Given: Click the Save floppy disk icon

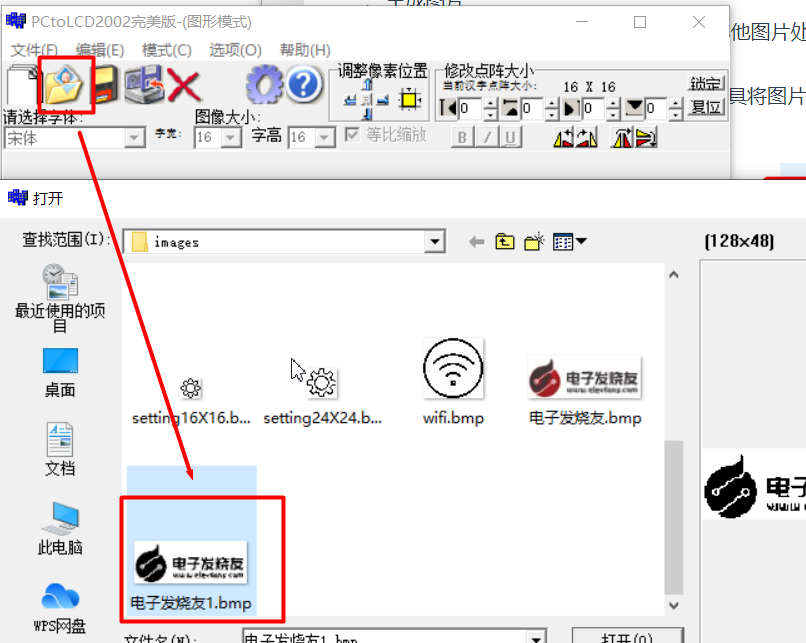Looking at the screenshot, I should (105, 85).
